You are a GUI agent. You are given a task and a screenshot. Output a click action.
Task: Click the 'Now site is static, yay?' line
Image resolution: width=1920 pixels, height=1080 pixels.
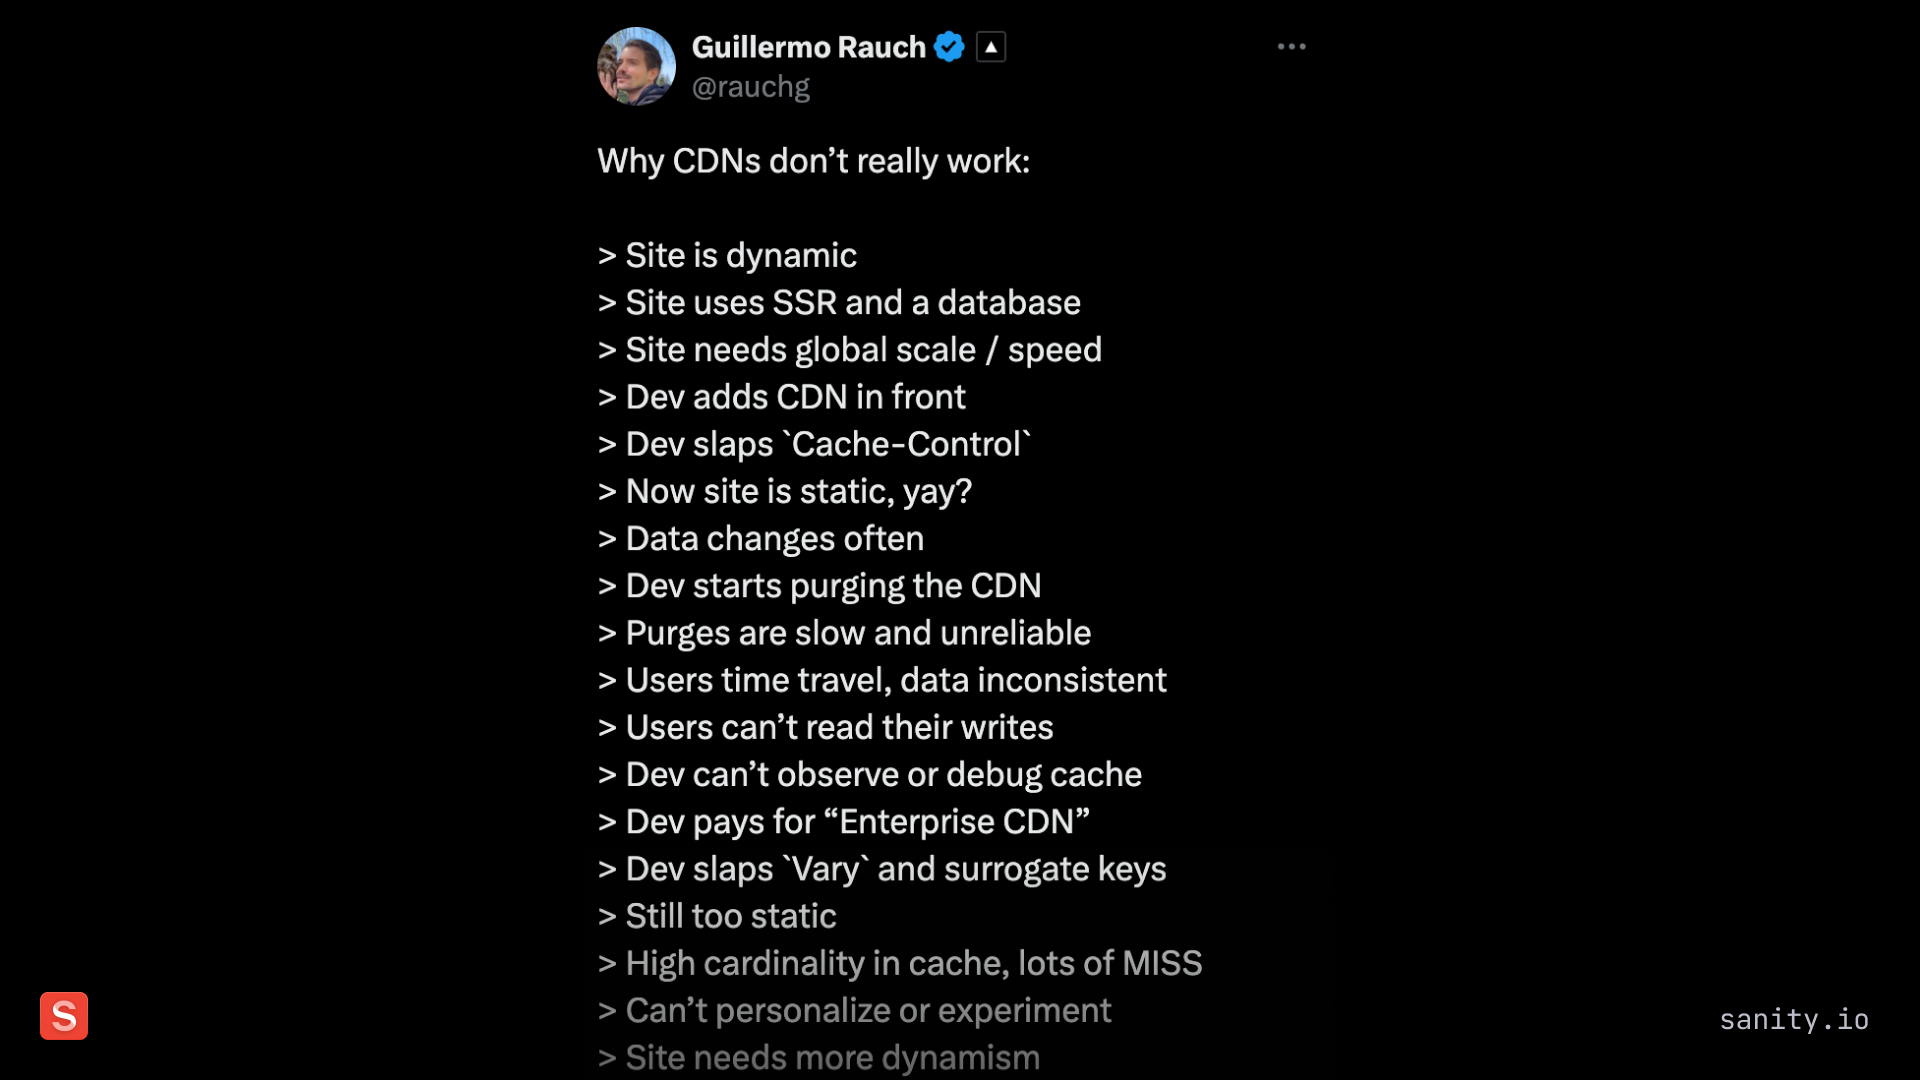click(x=784, y=490)
